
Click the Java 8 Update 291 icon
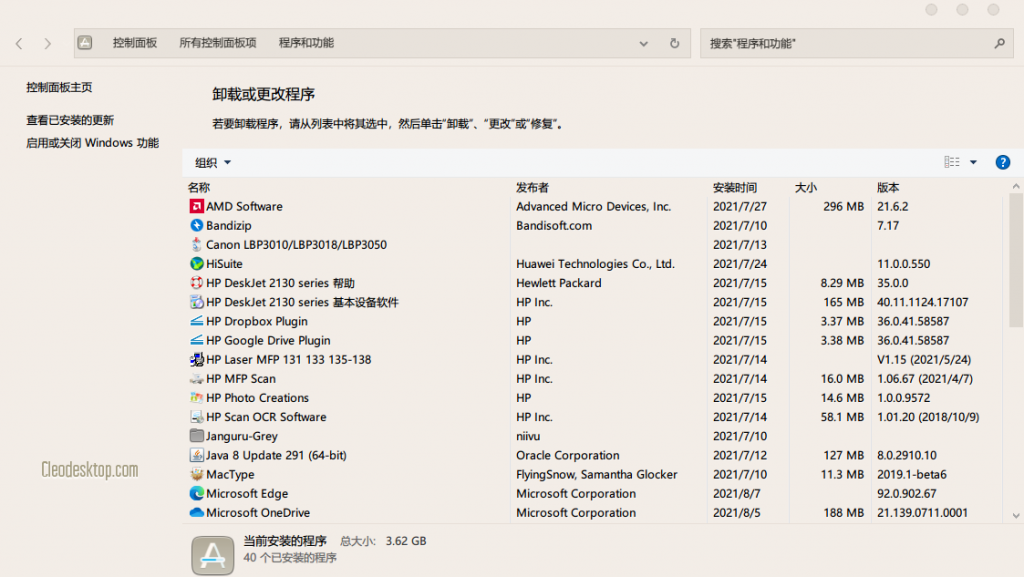(x=197, y=455)
